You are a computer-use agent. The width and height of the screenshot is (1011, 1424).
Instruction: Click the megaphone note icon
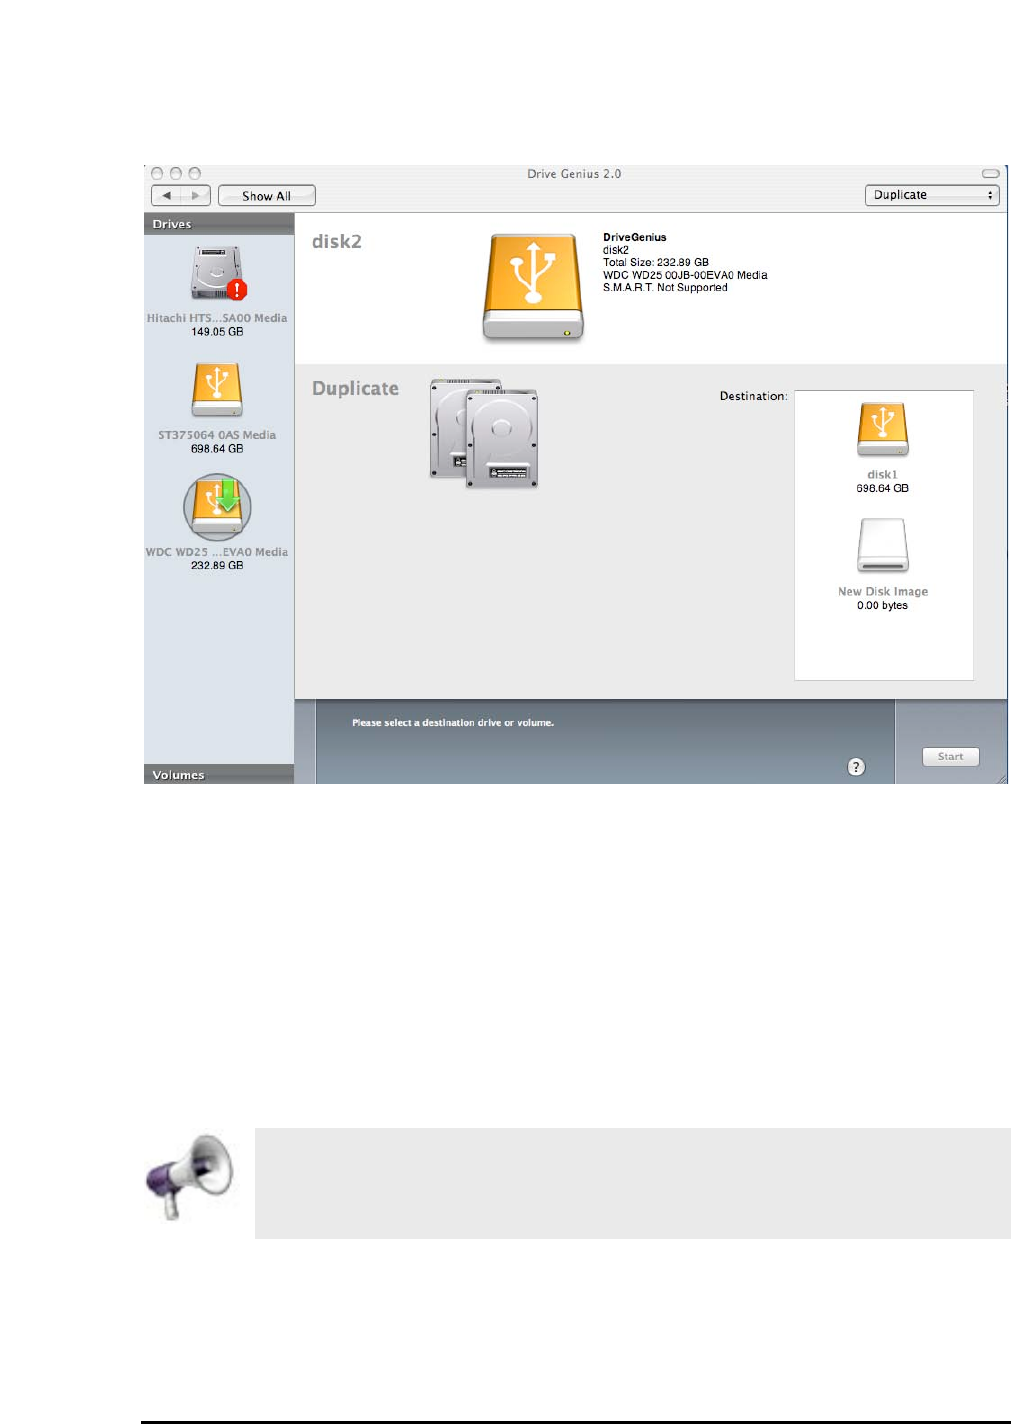click(190, 1177)
